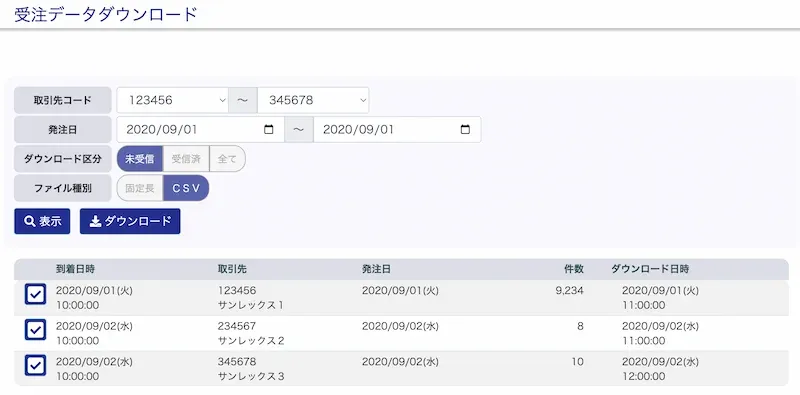This screenshot has width=800, height=395.
Task: Choose CSV file type
Action: point(186,188)
